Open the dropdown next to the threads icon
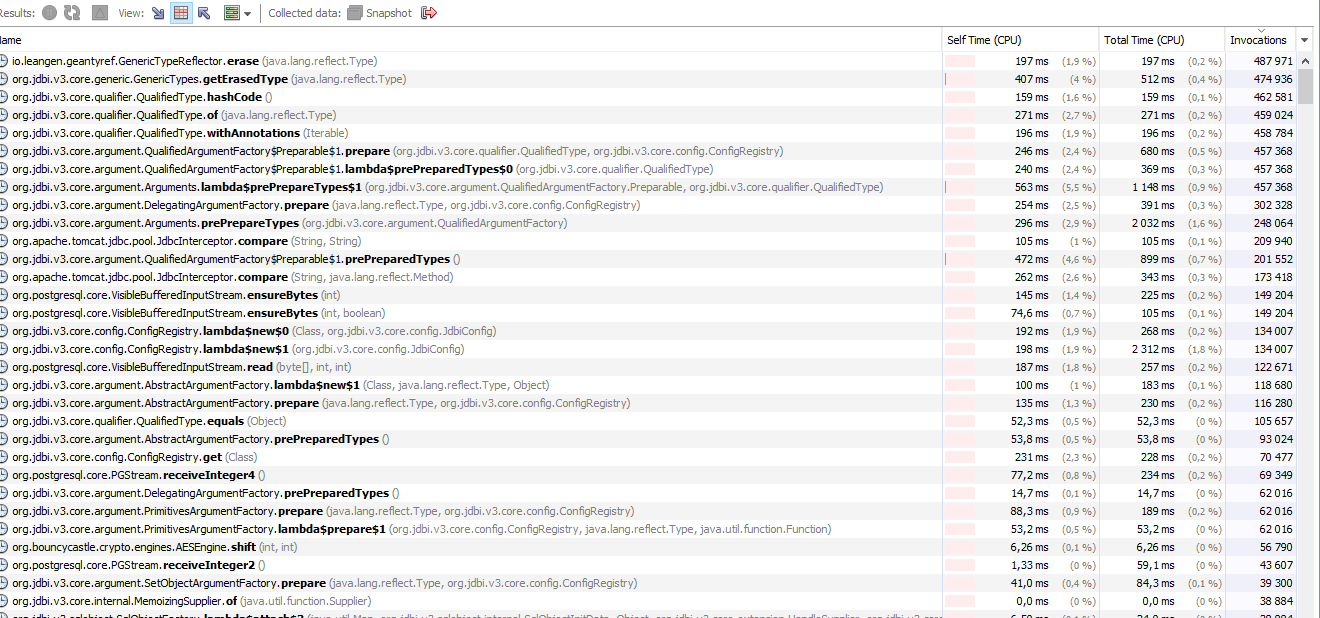This screenshot has height=618, width=1320. coord(245,13)
